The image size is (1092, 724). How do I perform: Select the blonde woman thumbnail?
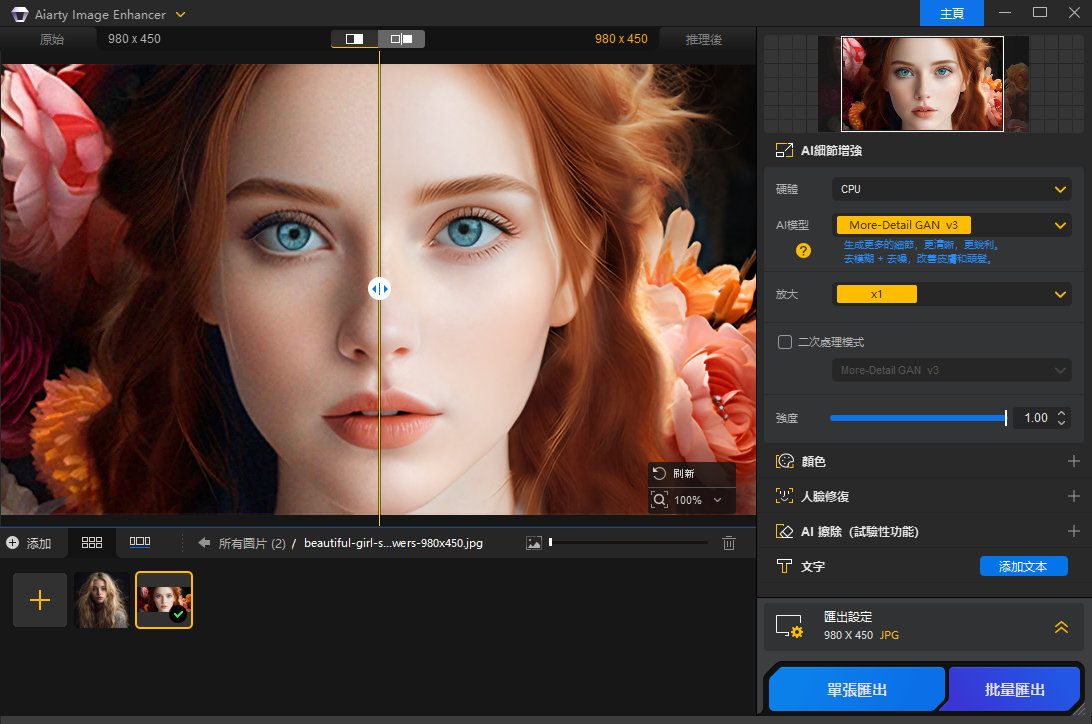(102, 600)
